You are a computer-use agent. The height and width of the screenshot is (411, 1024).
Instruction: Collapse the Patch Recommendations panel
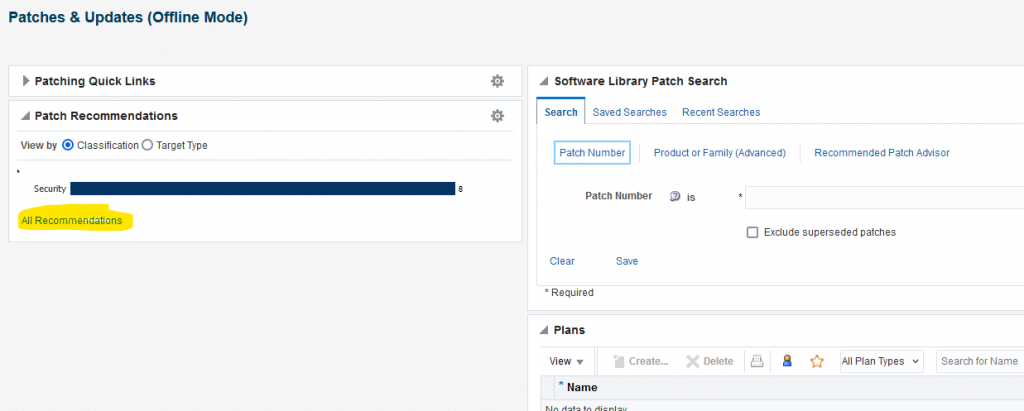click(26, 116)
